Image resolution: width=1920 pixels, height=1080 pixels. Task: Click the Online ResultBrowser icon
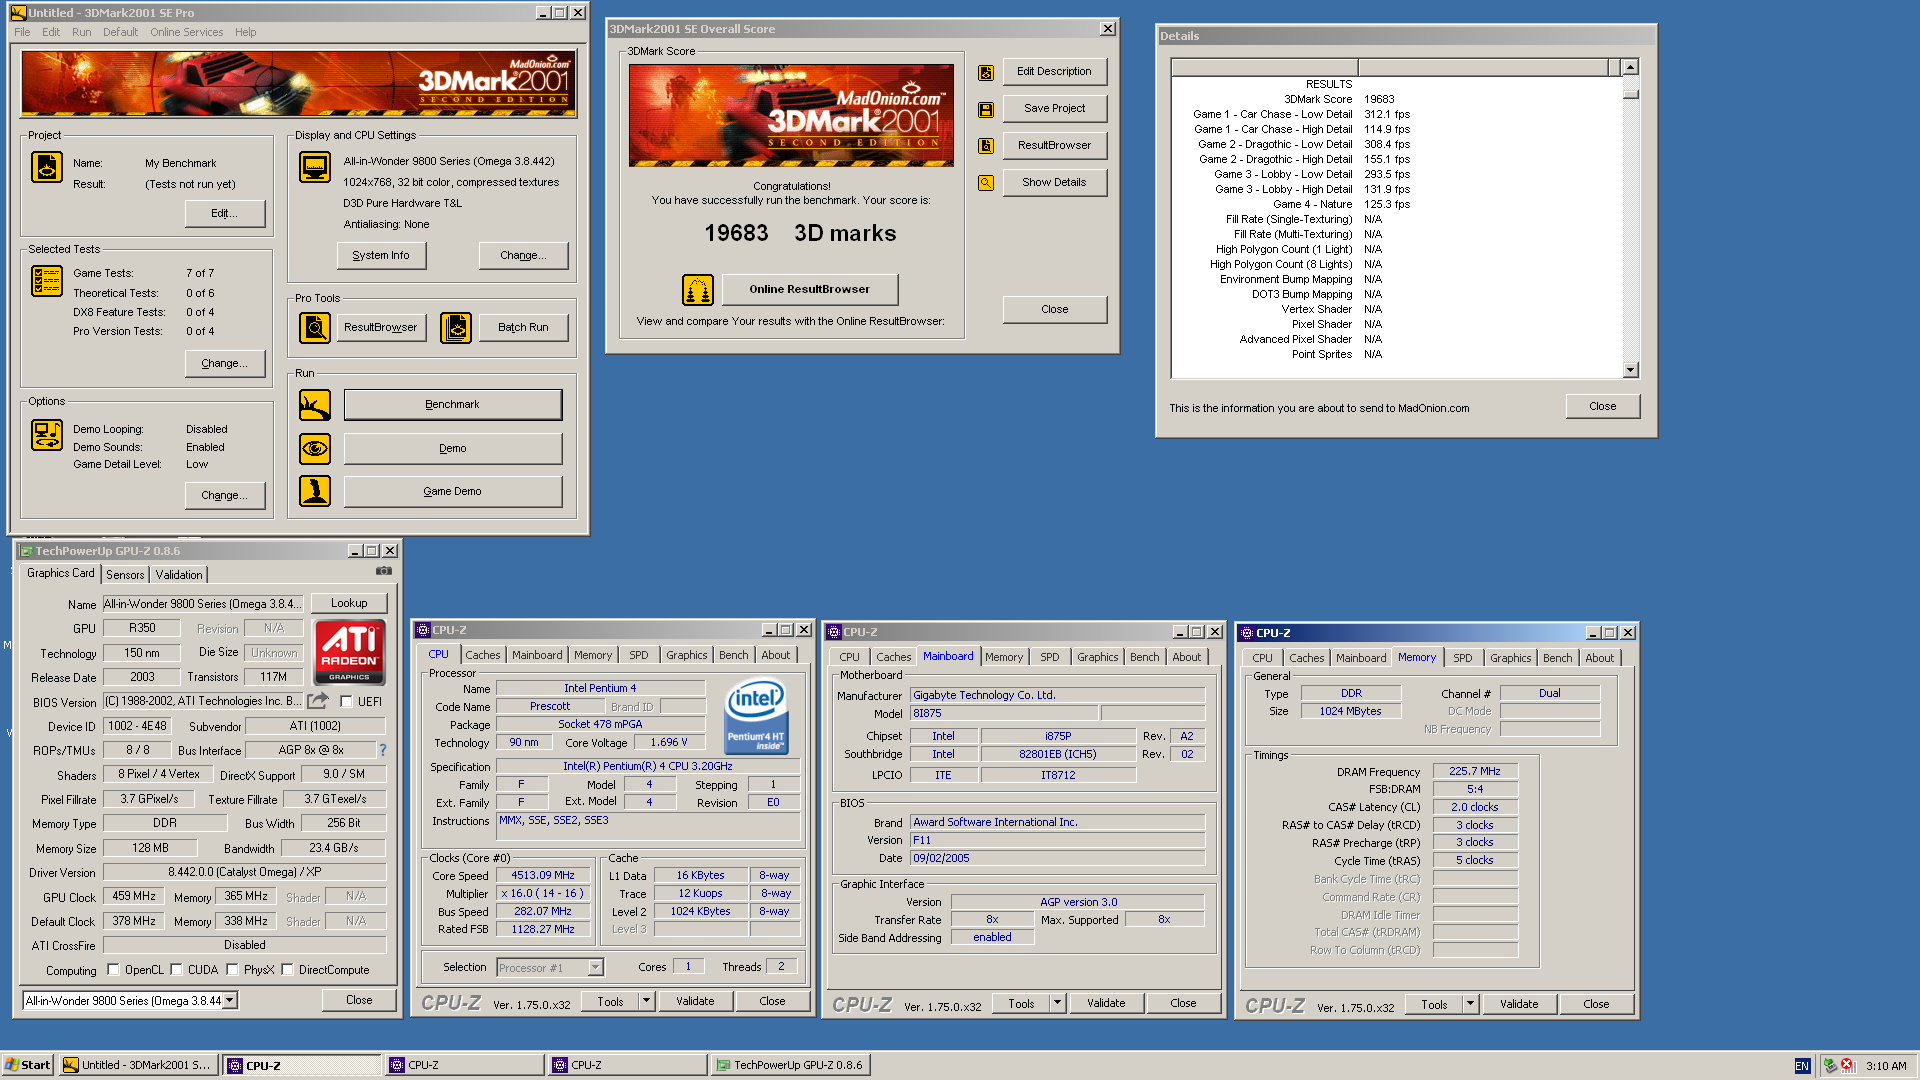tap(698, 290)
